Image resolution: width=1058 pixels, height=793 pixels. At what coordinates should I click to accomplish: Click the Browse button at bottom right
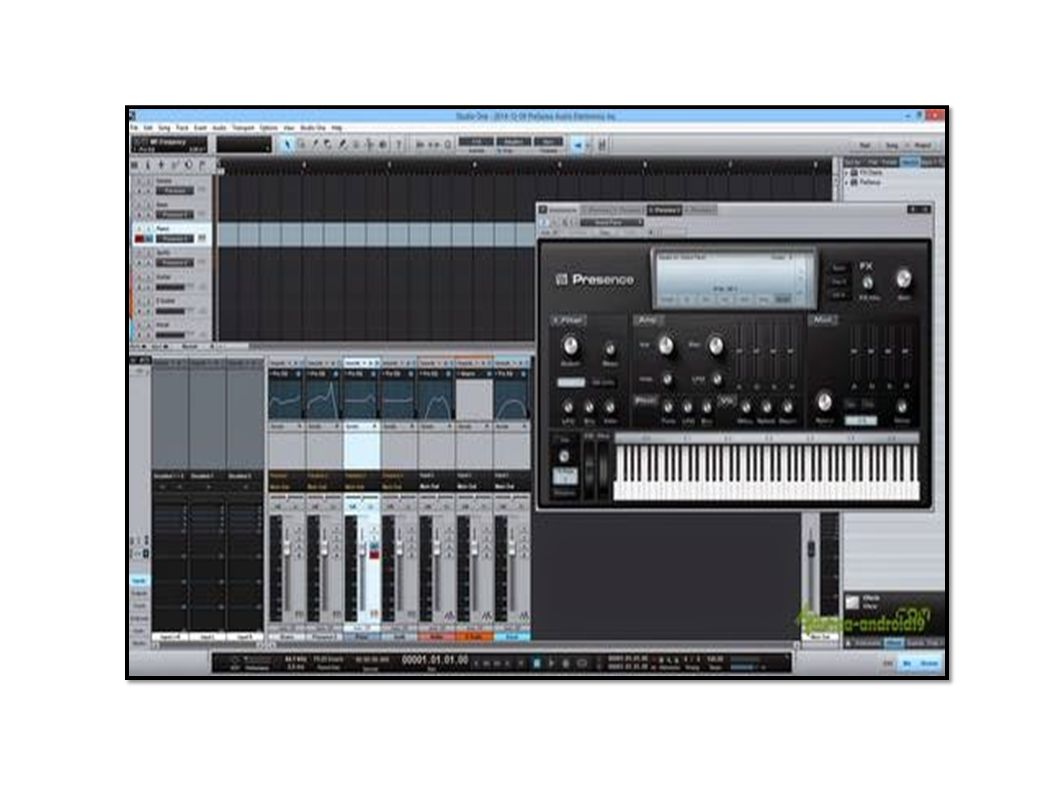tap(929, 664)
